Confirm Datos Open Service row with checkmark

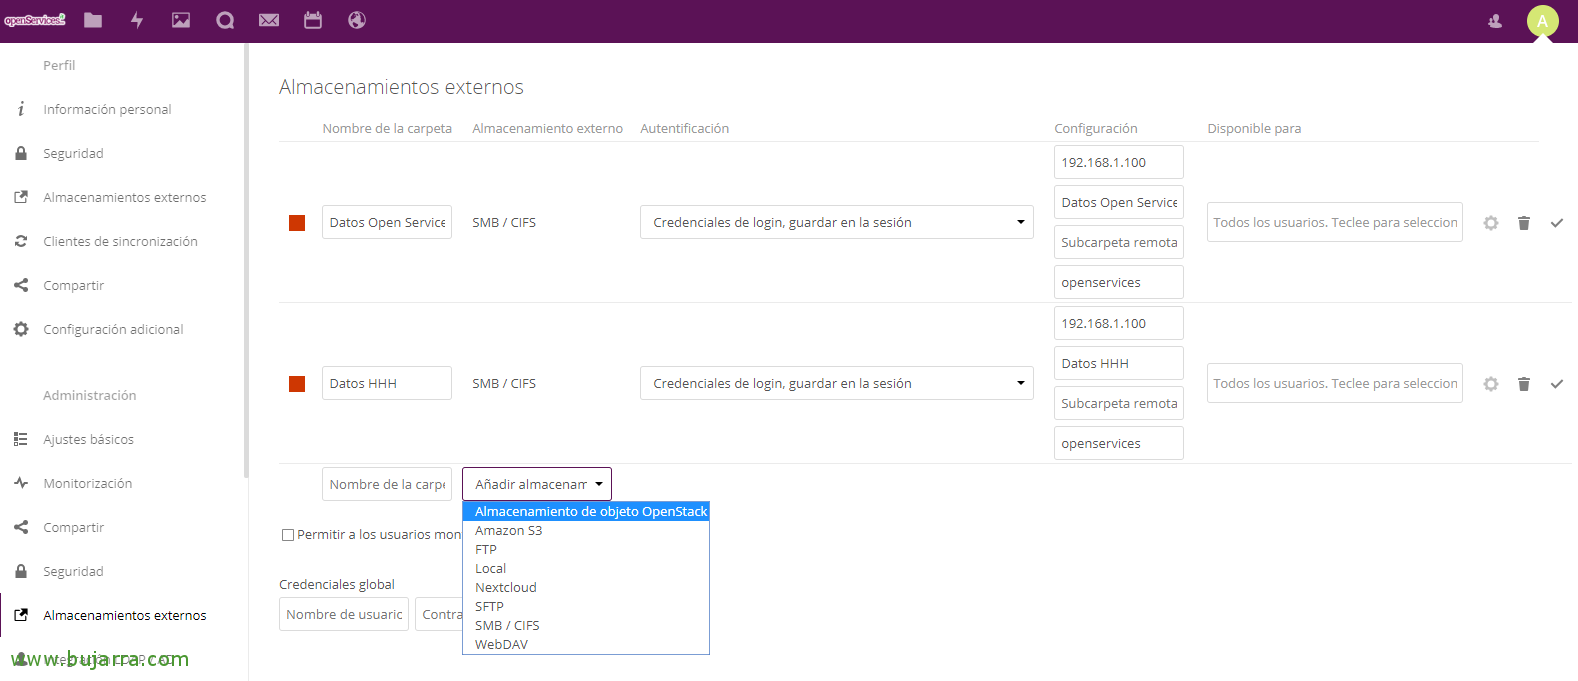coord(1556,223)
